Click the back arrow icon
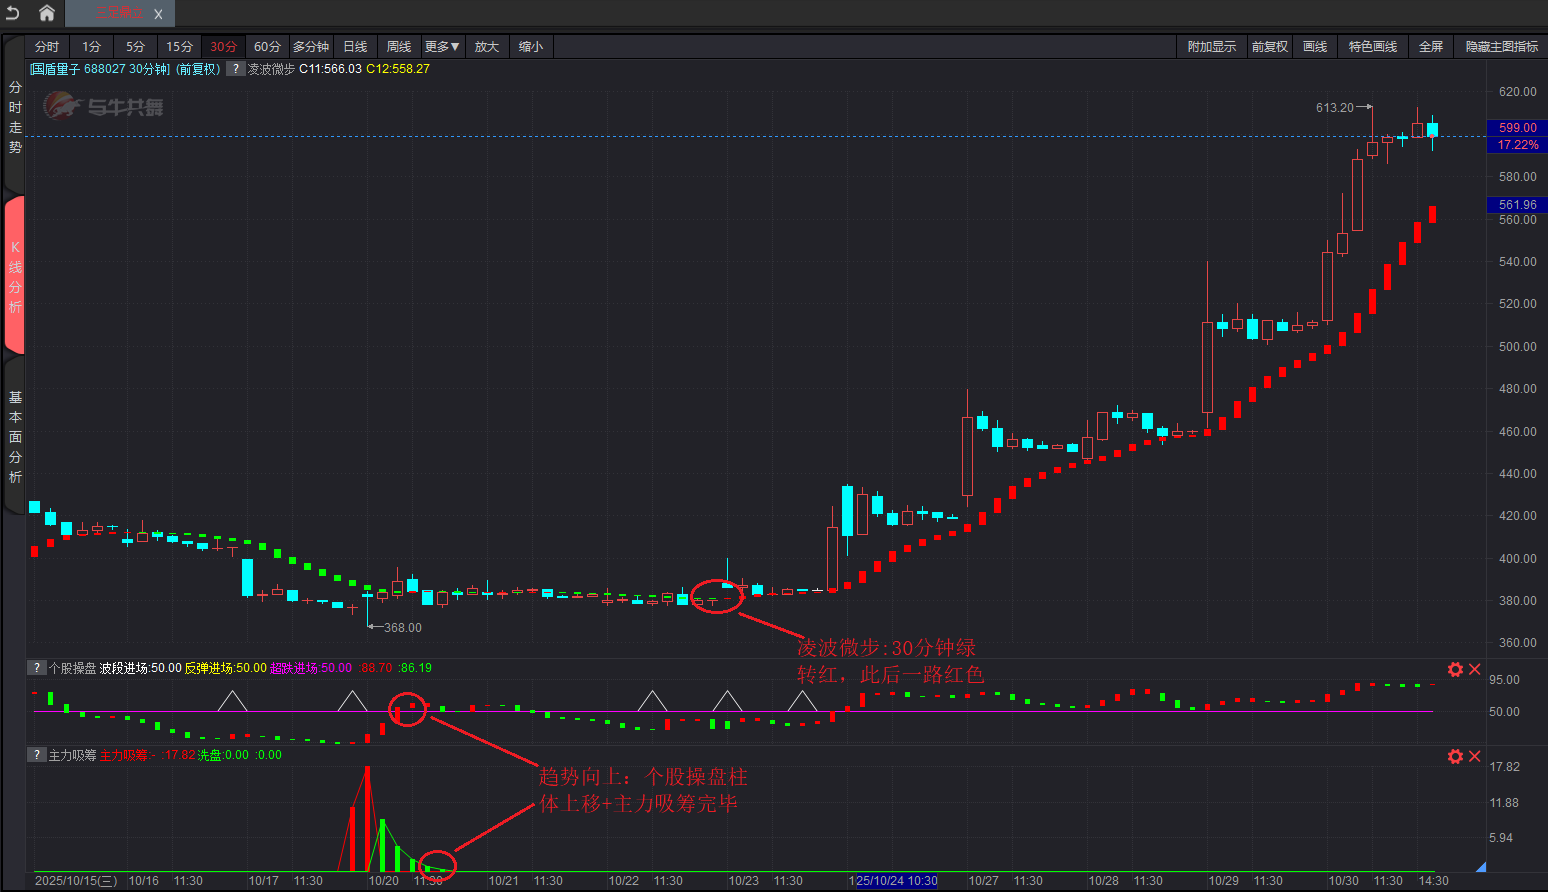 coord(13,13)
